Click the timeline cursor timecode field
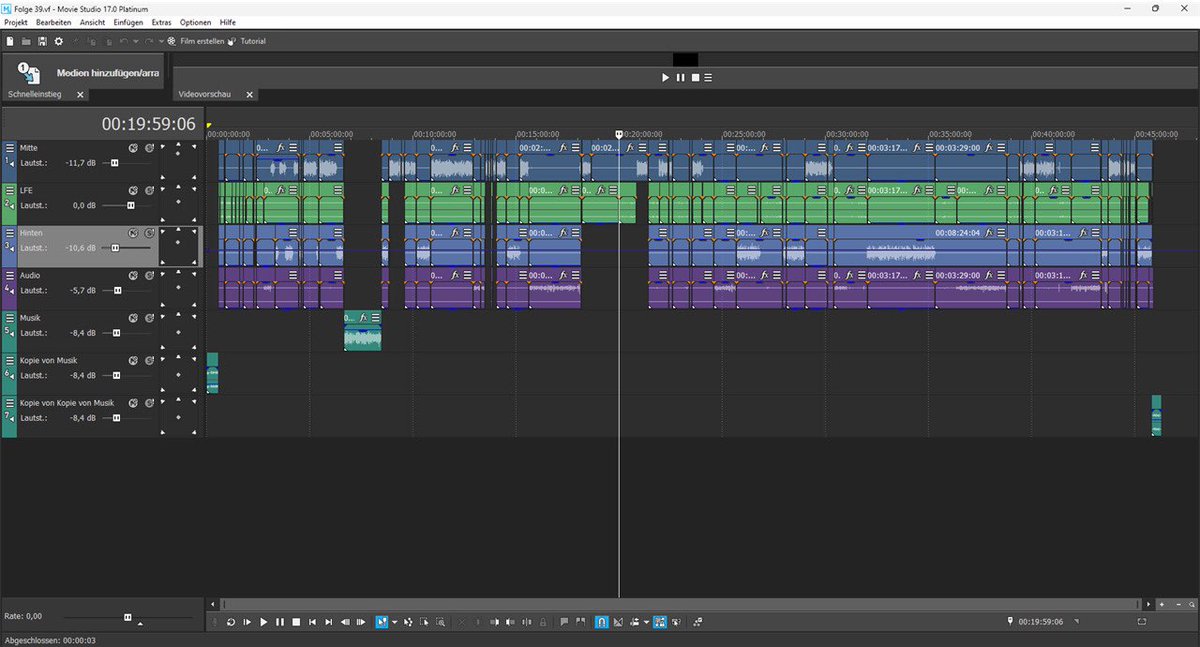Viewport: 1200px width, 647px height. pyautogui.click(x=1041, y=622)
